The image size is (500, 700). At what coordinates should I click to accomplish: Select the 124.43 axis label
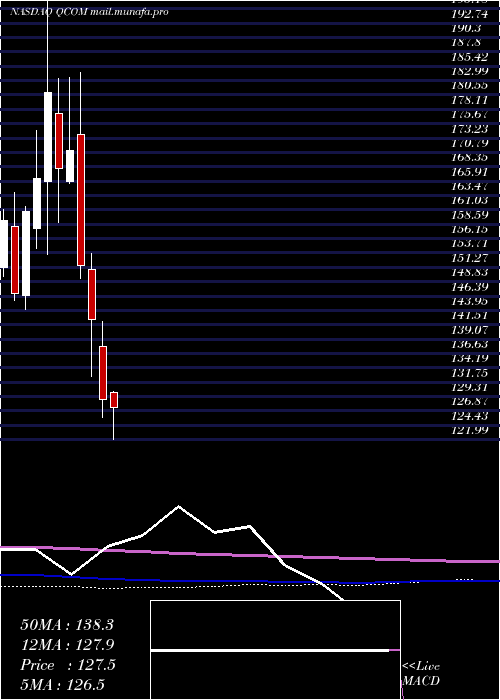tap(470, 416)
